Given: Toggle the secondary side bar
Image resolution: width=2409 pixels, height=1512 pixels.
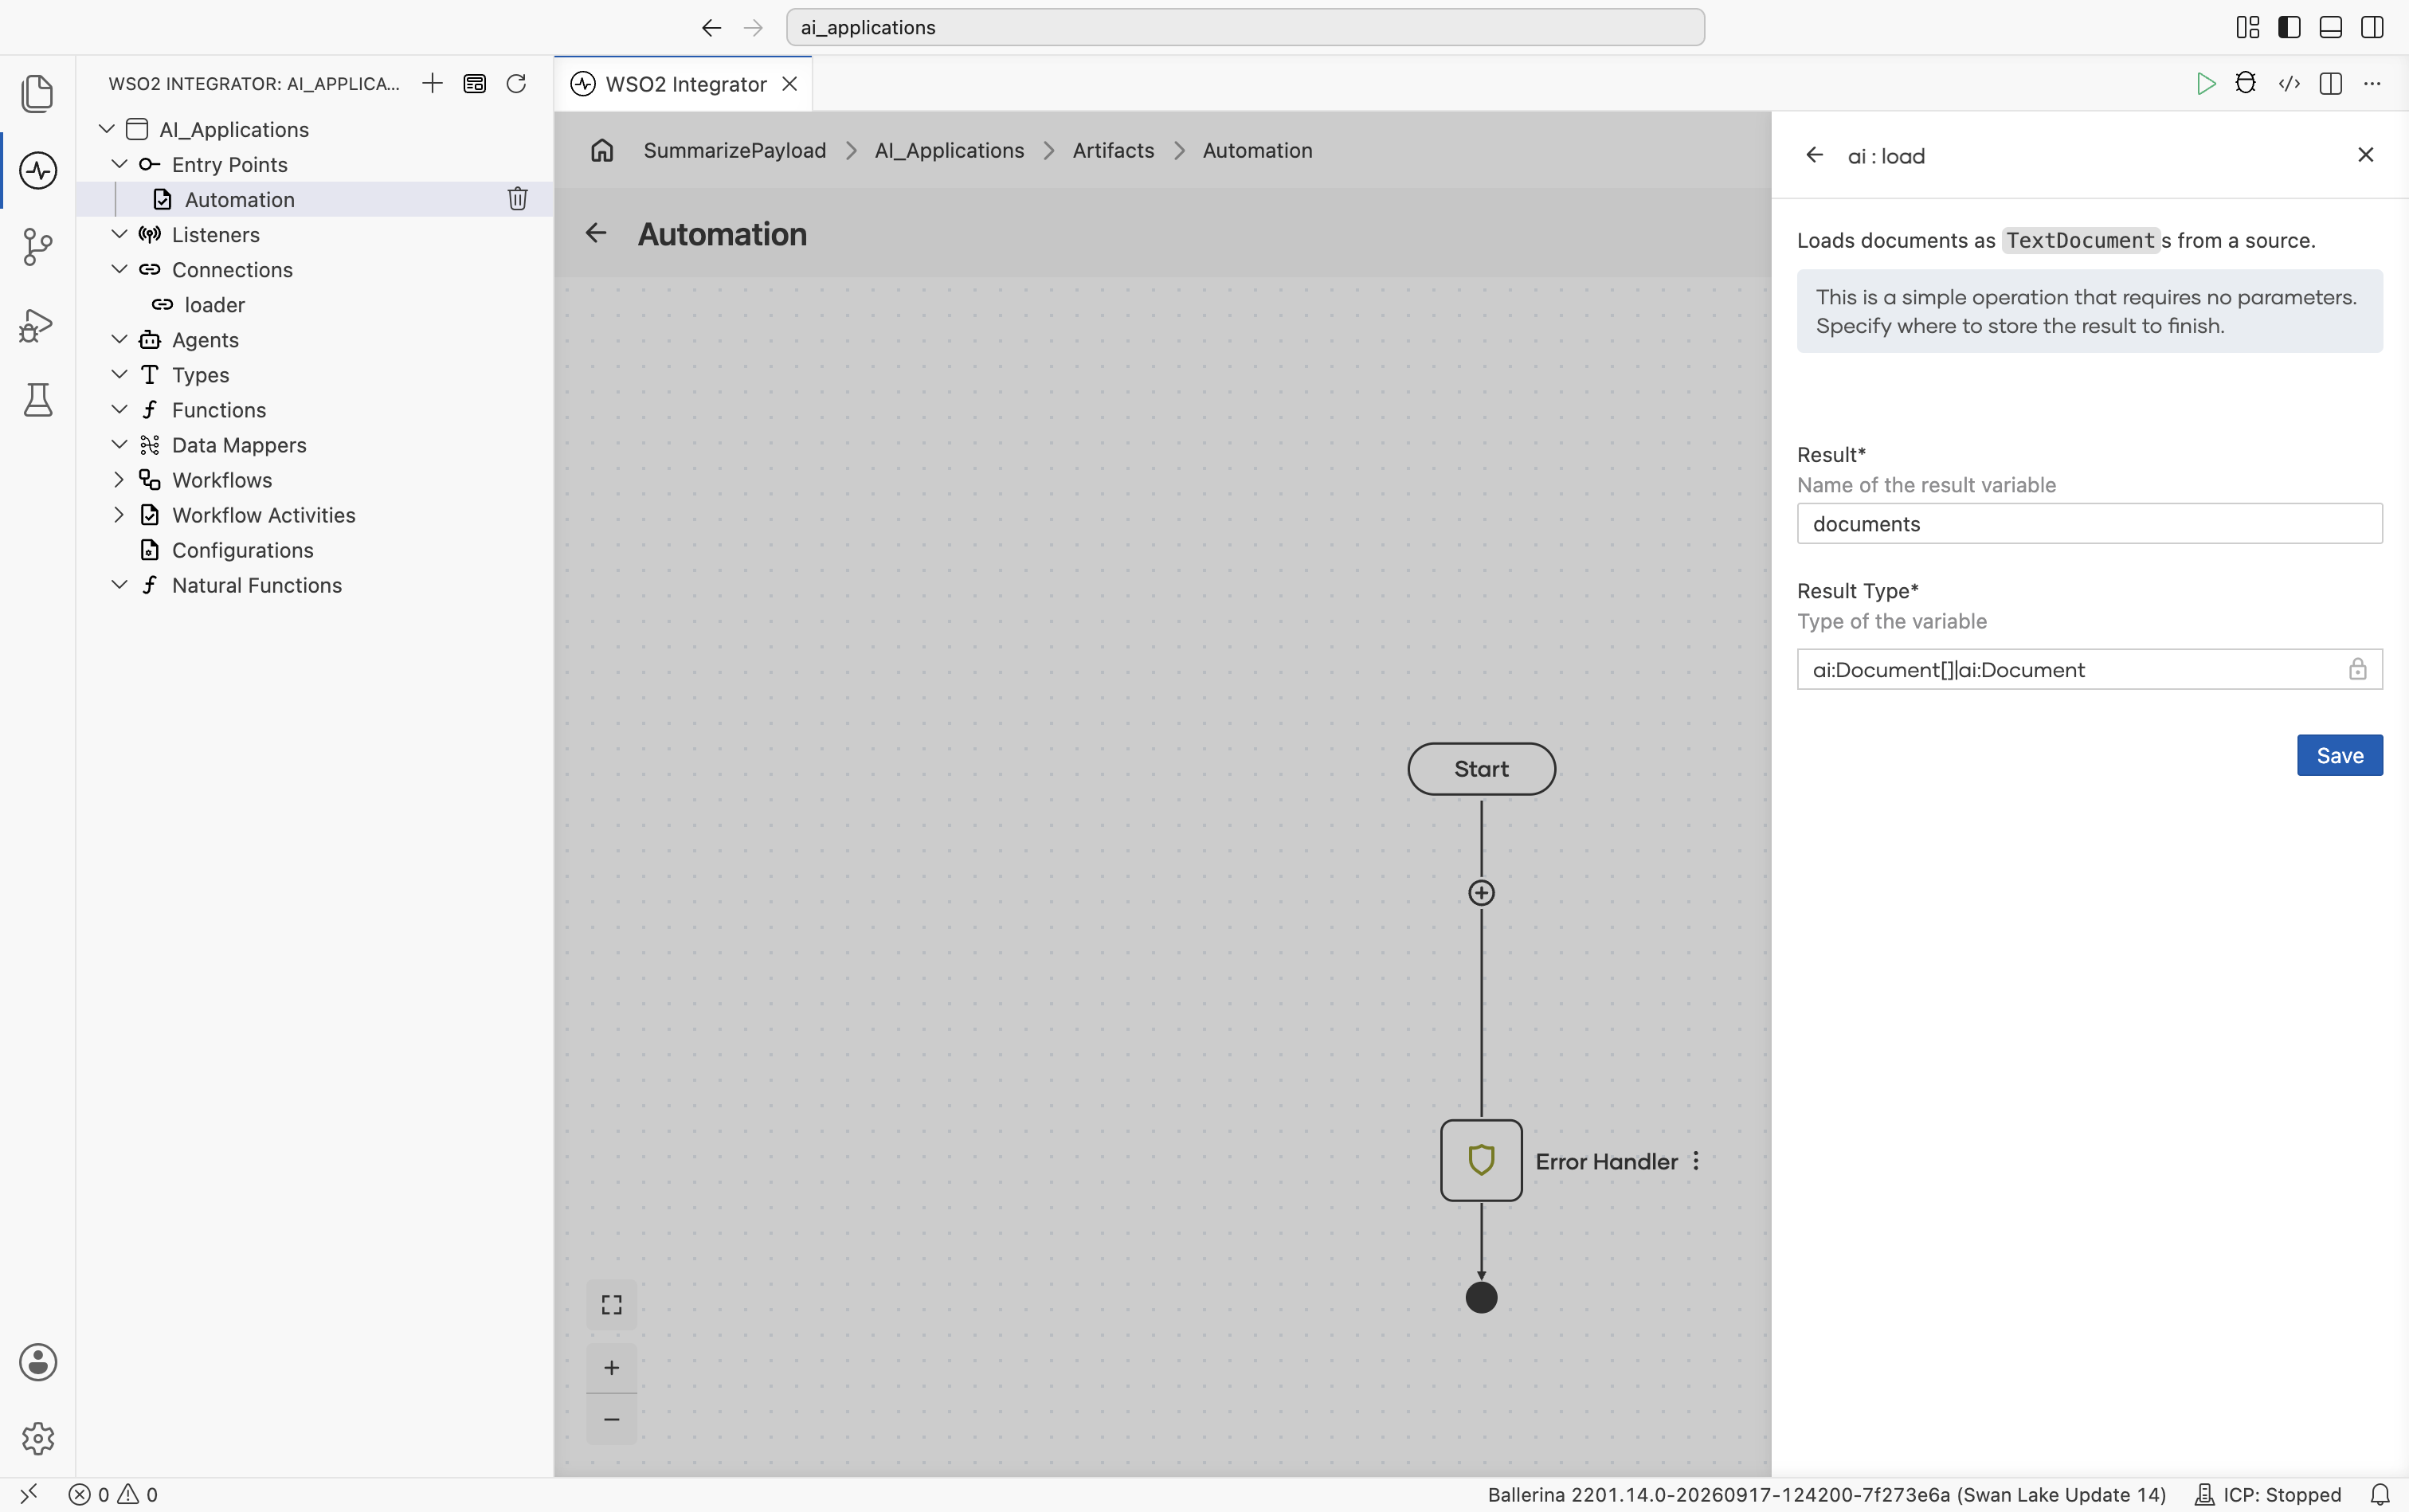Looking at the screenshot, I should click(x=2372, y=27).
